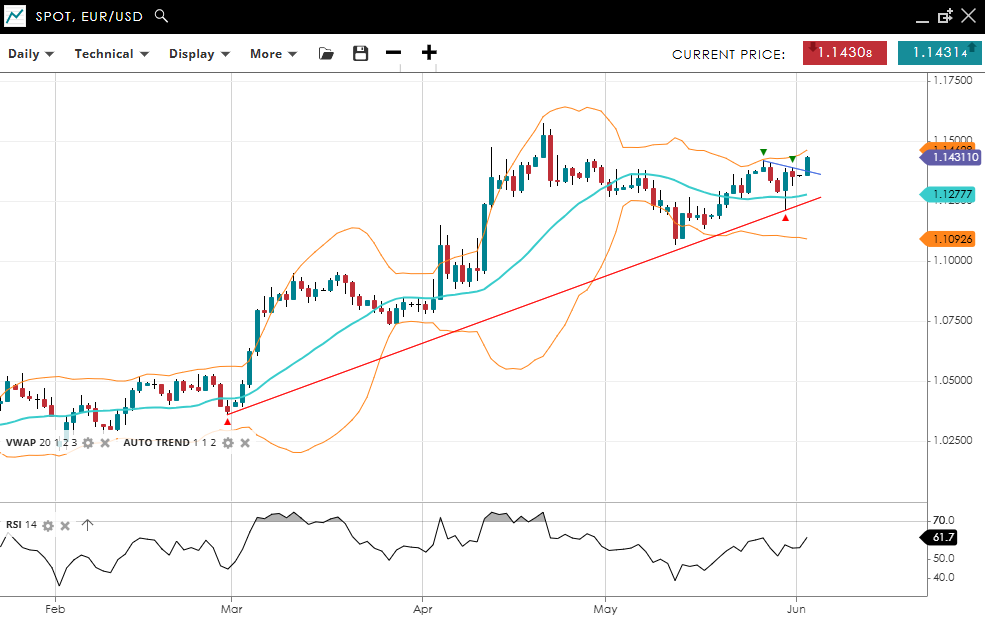Click the red sell price 1.14308

pos(844,53)
